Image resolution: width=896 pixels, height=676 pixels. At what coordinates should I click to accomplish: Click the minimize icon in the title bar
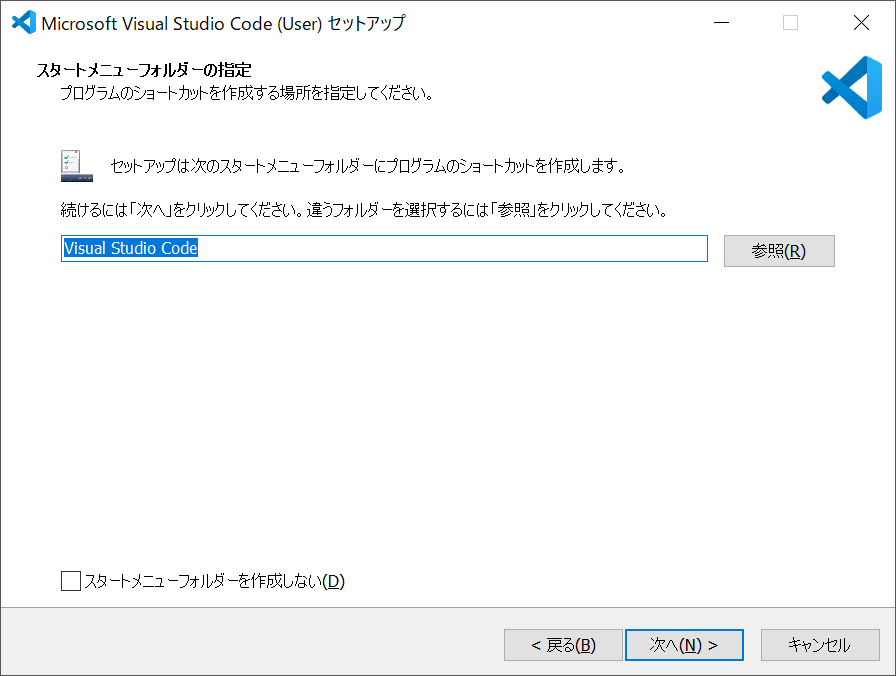point(722,22)
